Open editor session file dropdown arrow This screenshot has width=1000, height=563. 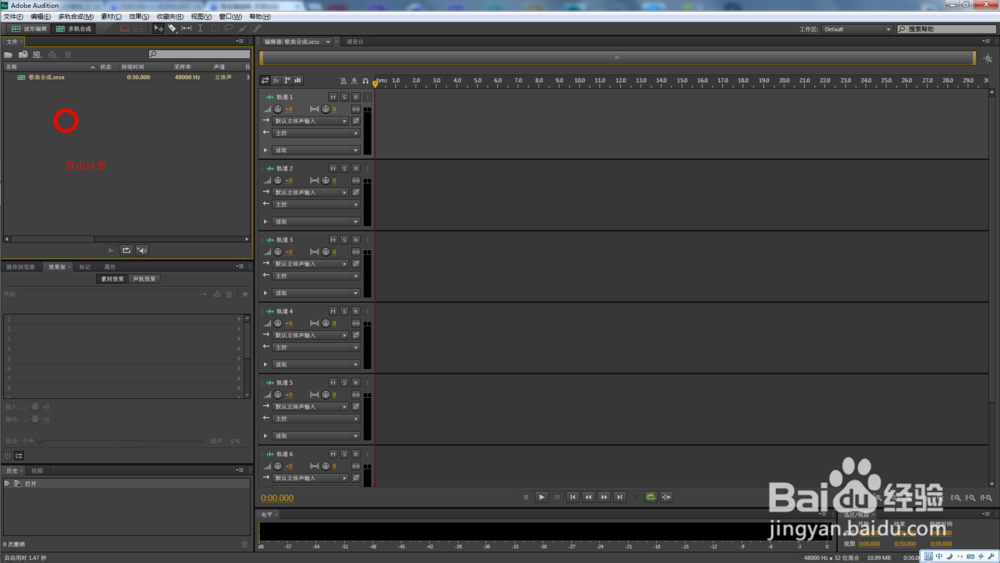pyautogui.click(x=328, y=42)
